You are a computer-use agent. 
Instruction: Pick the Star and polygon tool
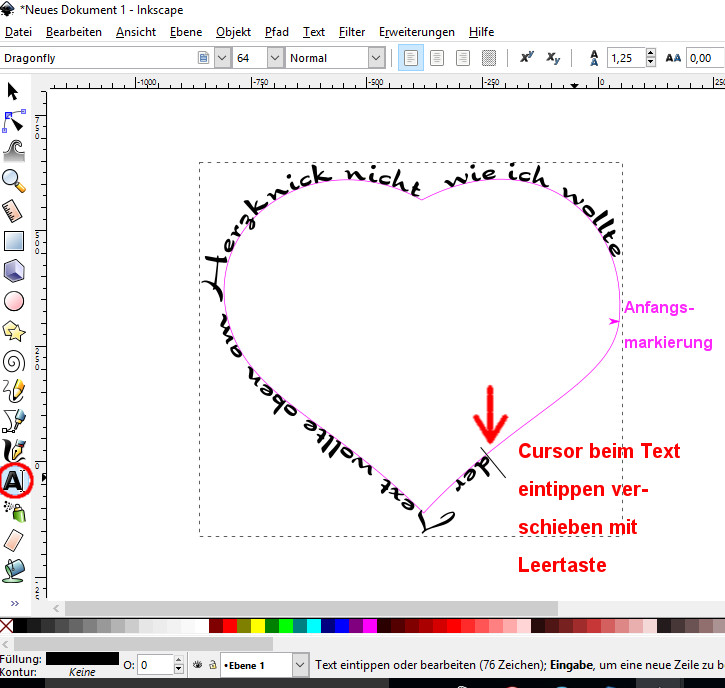pyautogui.click(x=13, y=330)
